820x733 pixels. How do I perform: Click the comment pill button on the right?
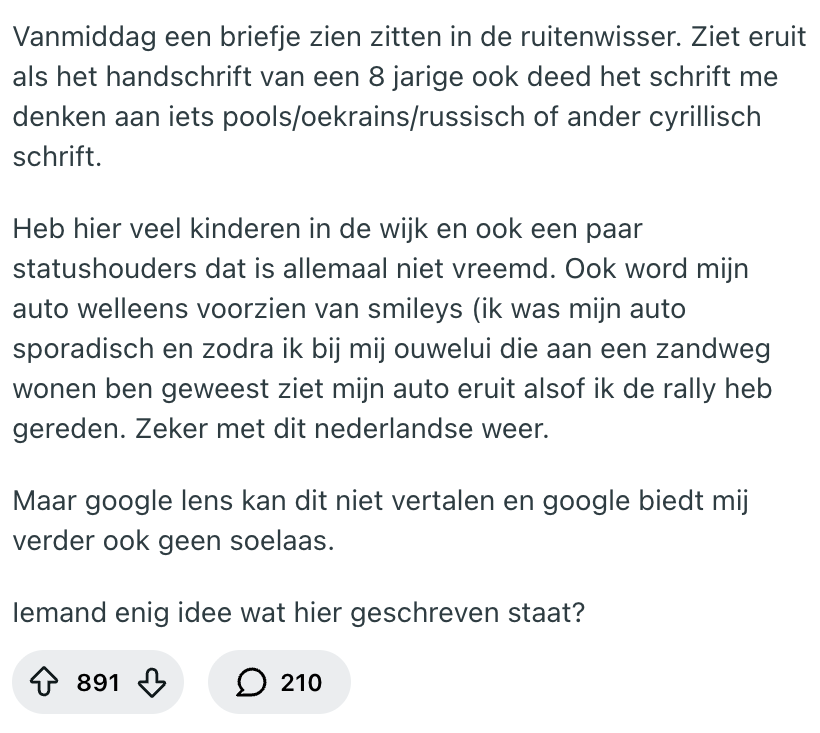pyautogui.click(x=279, y=682)
